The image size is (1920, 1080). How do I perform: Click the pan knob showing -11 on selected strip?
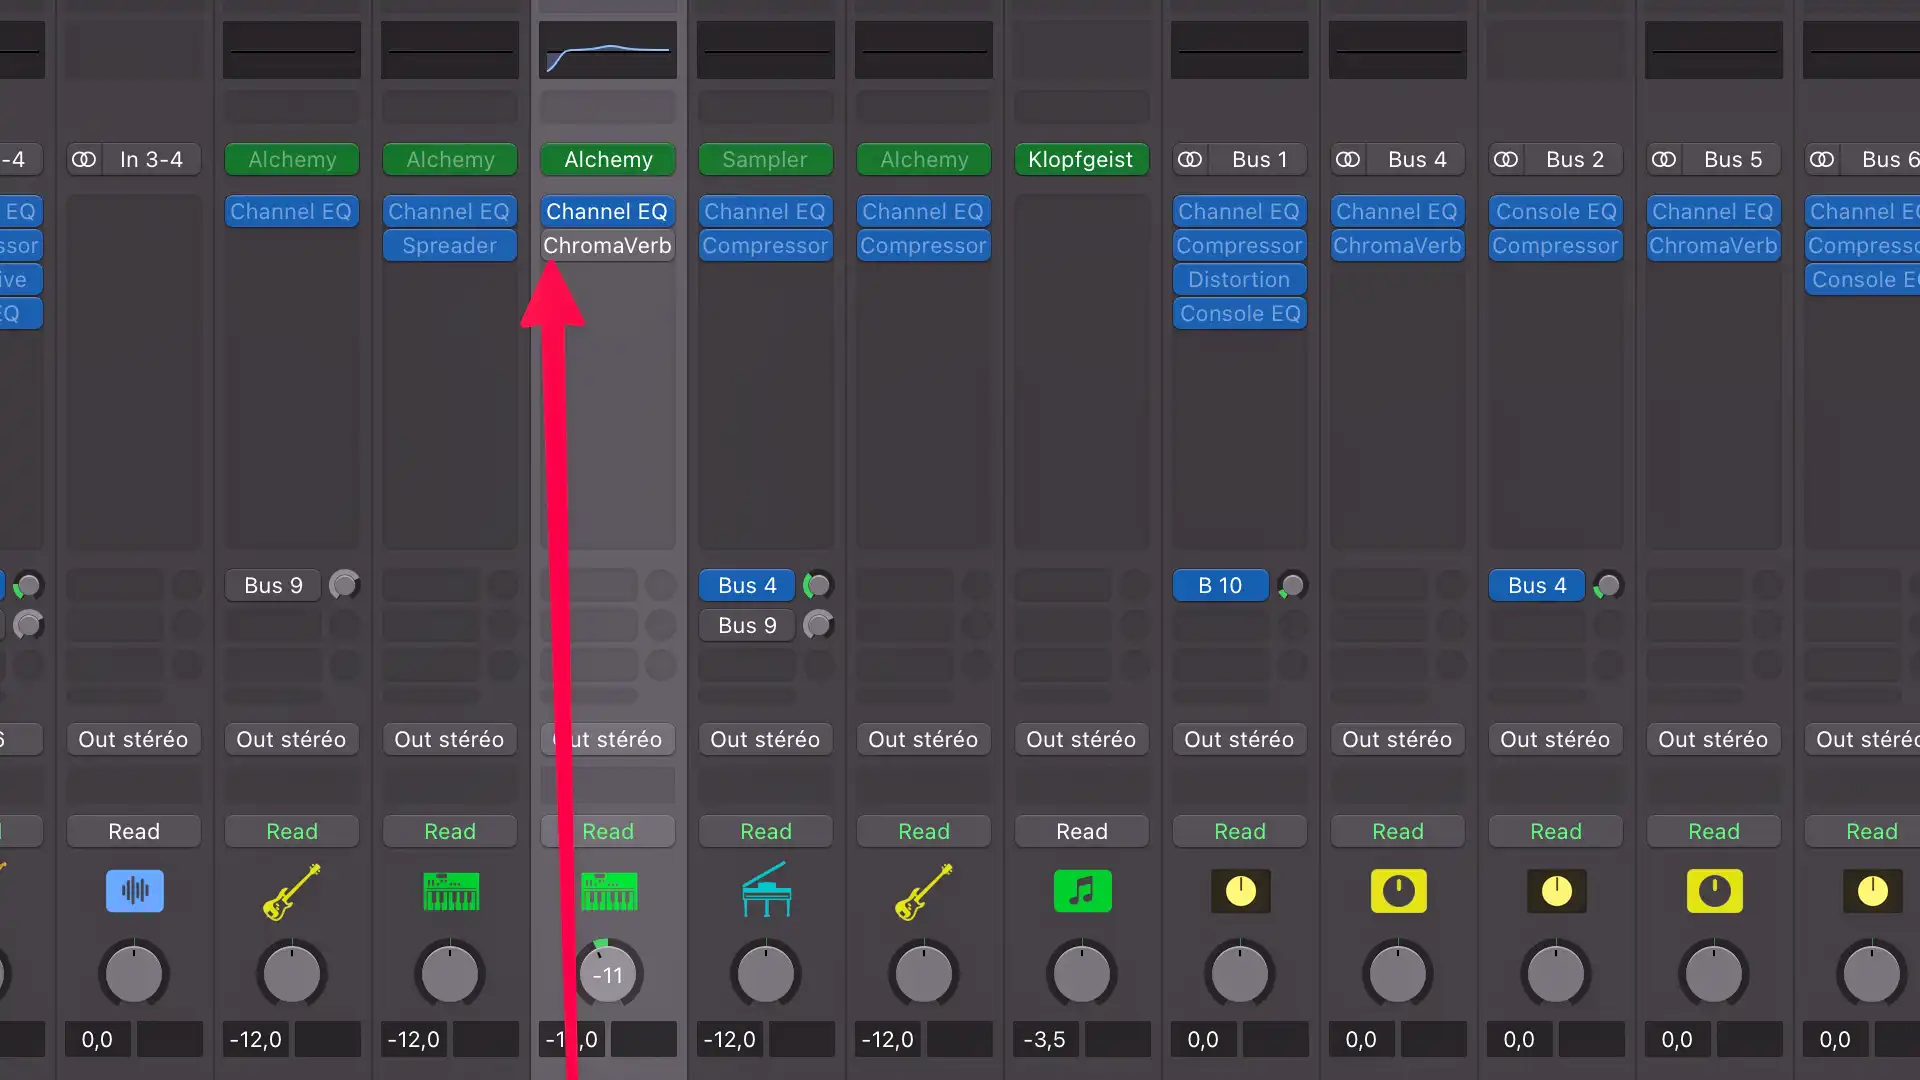[608, 973]
